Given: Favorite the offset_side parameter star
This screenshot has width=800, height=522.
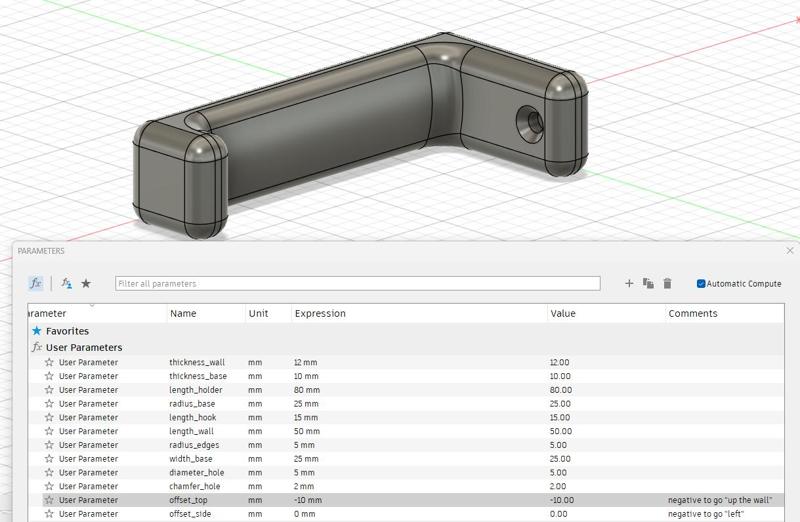Looking at the screenshot, I should (49, 514).
